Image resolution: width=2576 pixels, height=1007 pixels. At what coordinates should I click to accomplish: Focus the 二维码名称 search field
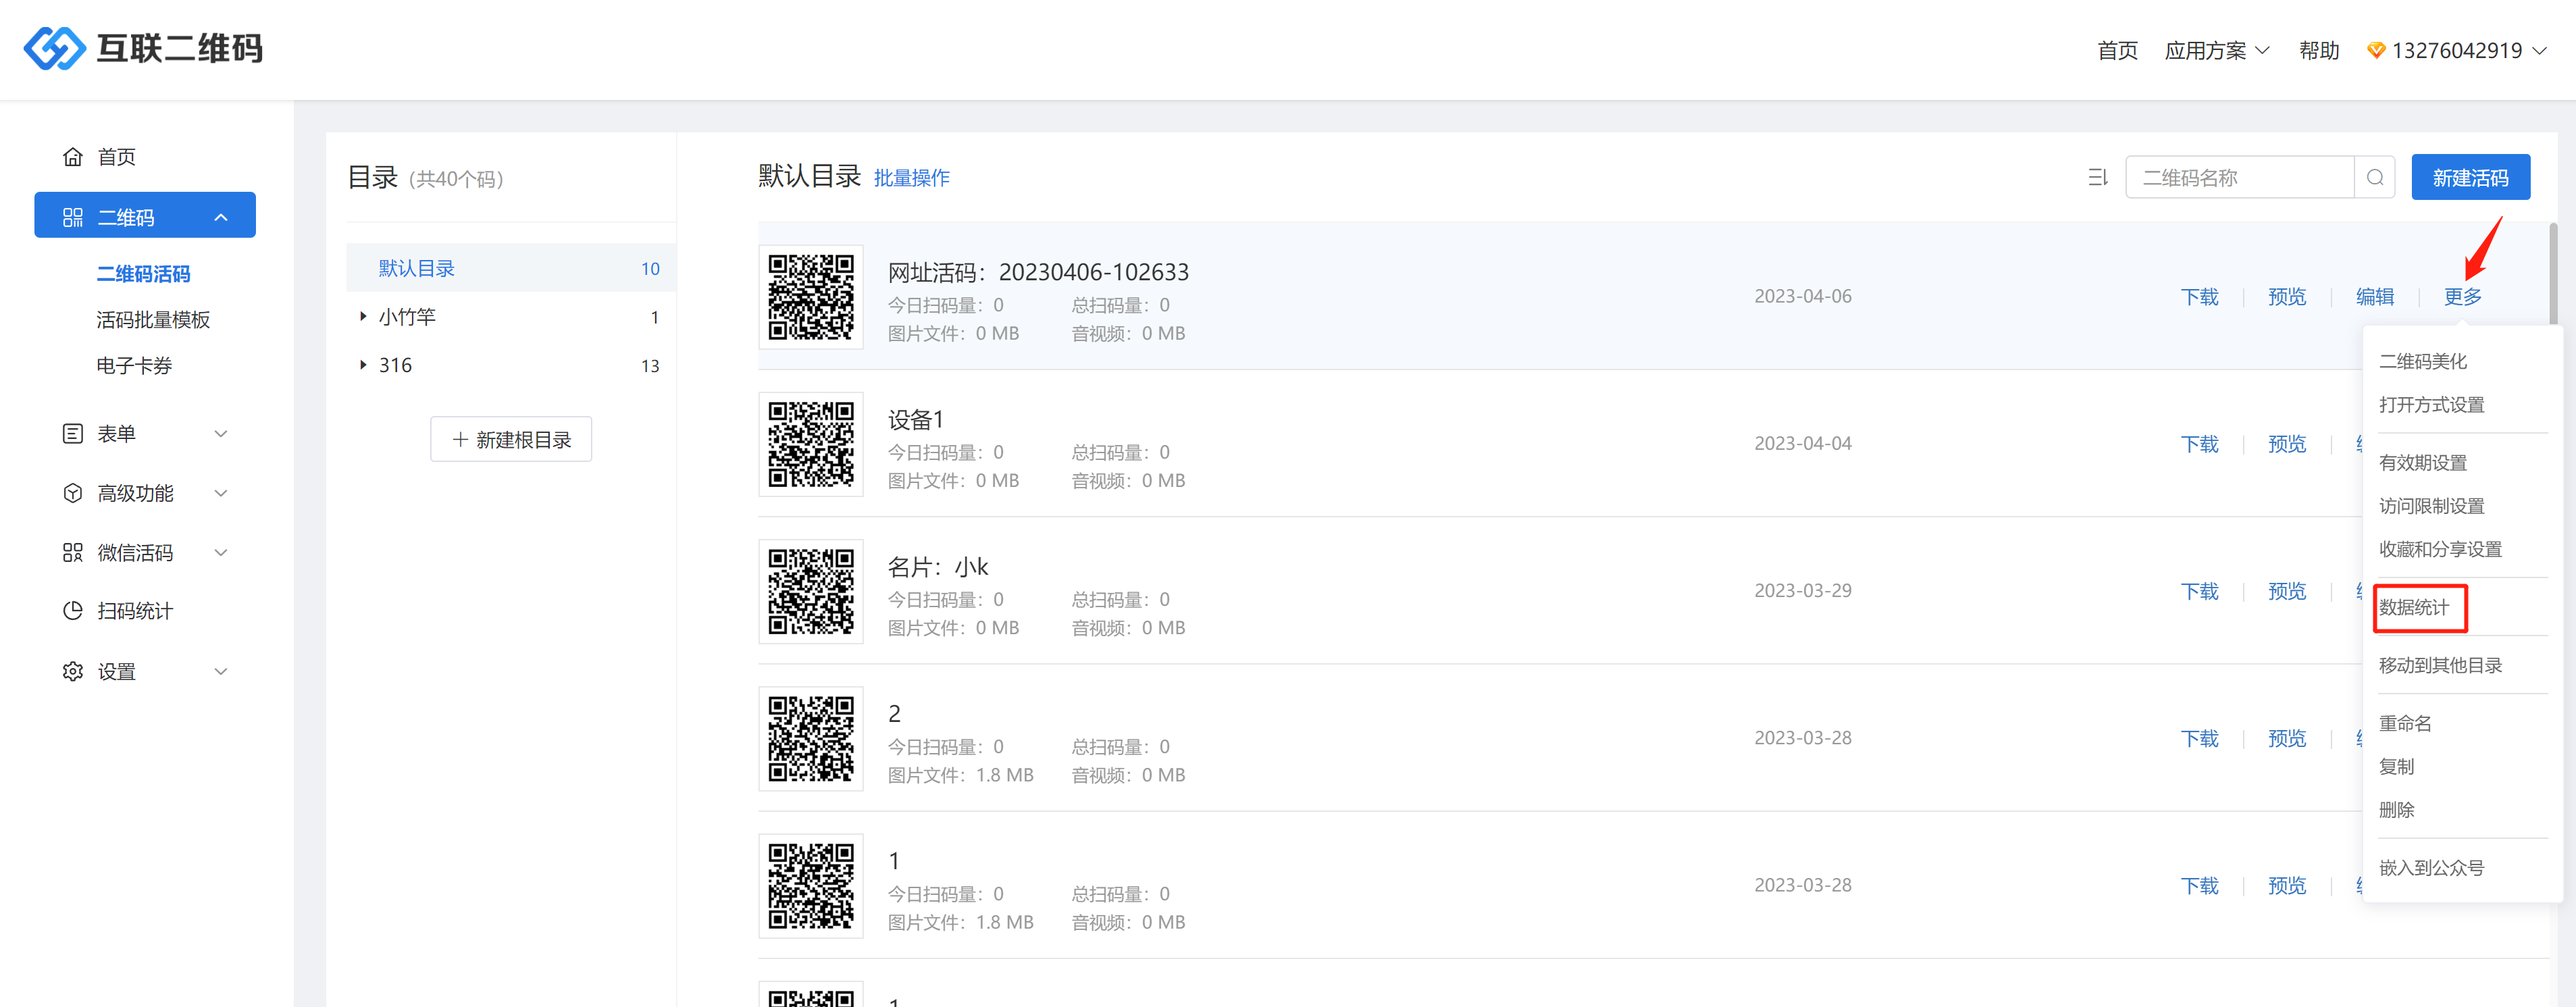(2239, 177)
